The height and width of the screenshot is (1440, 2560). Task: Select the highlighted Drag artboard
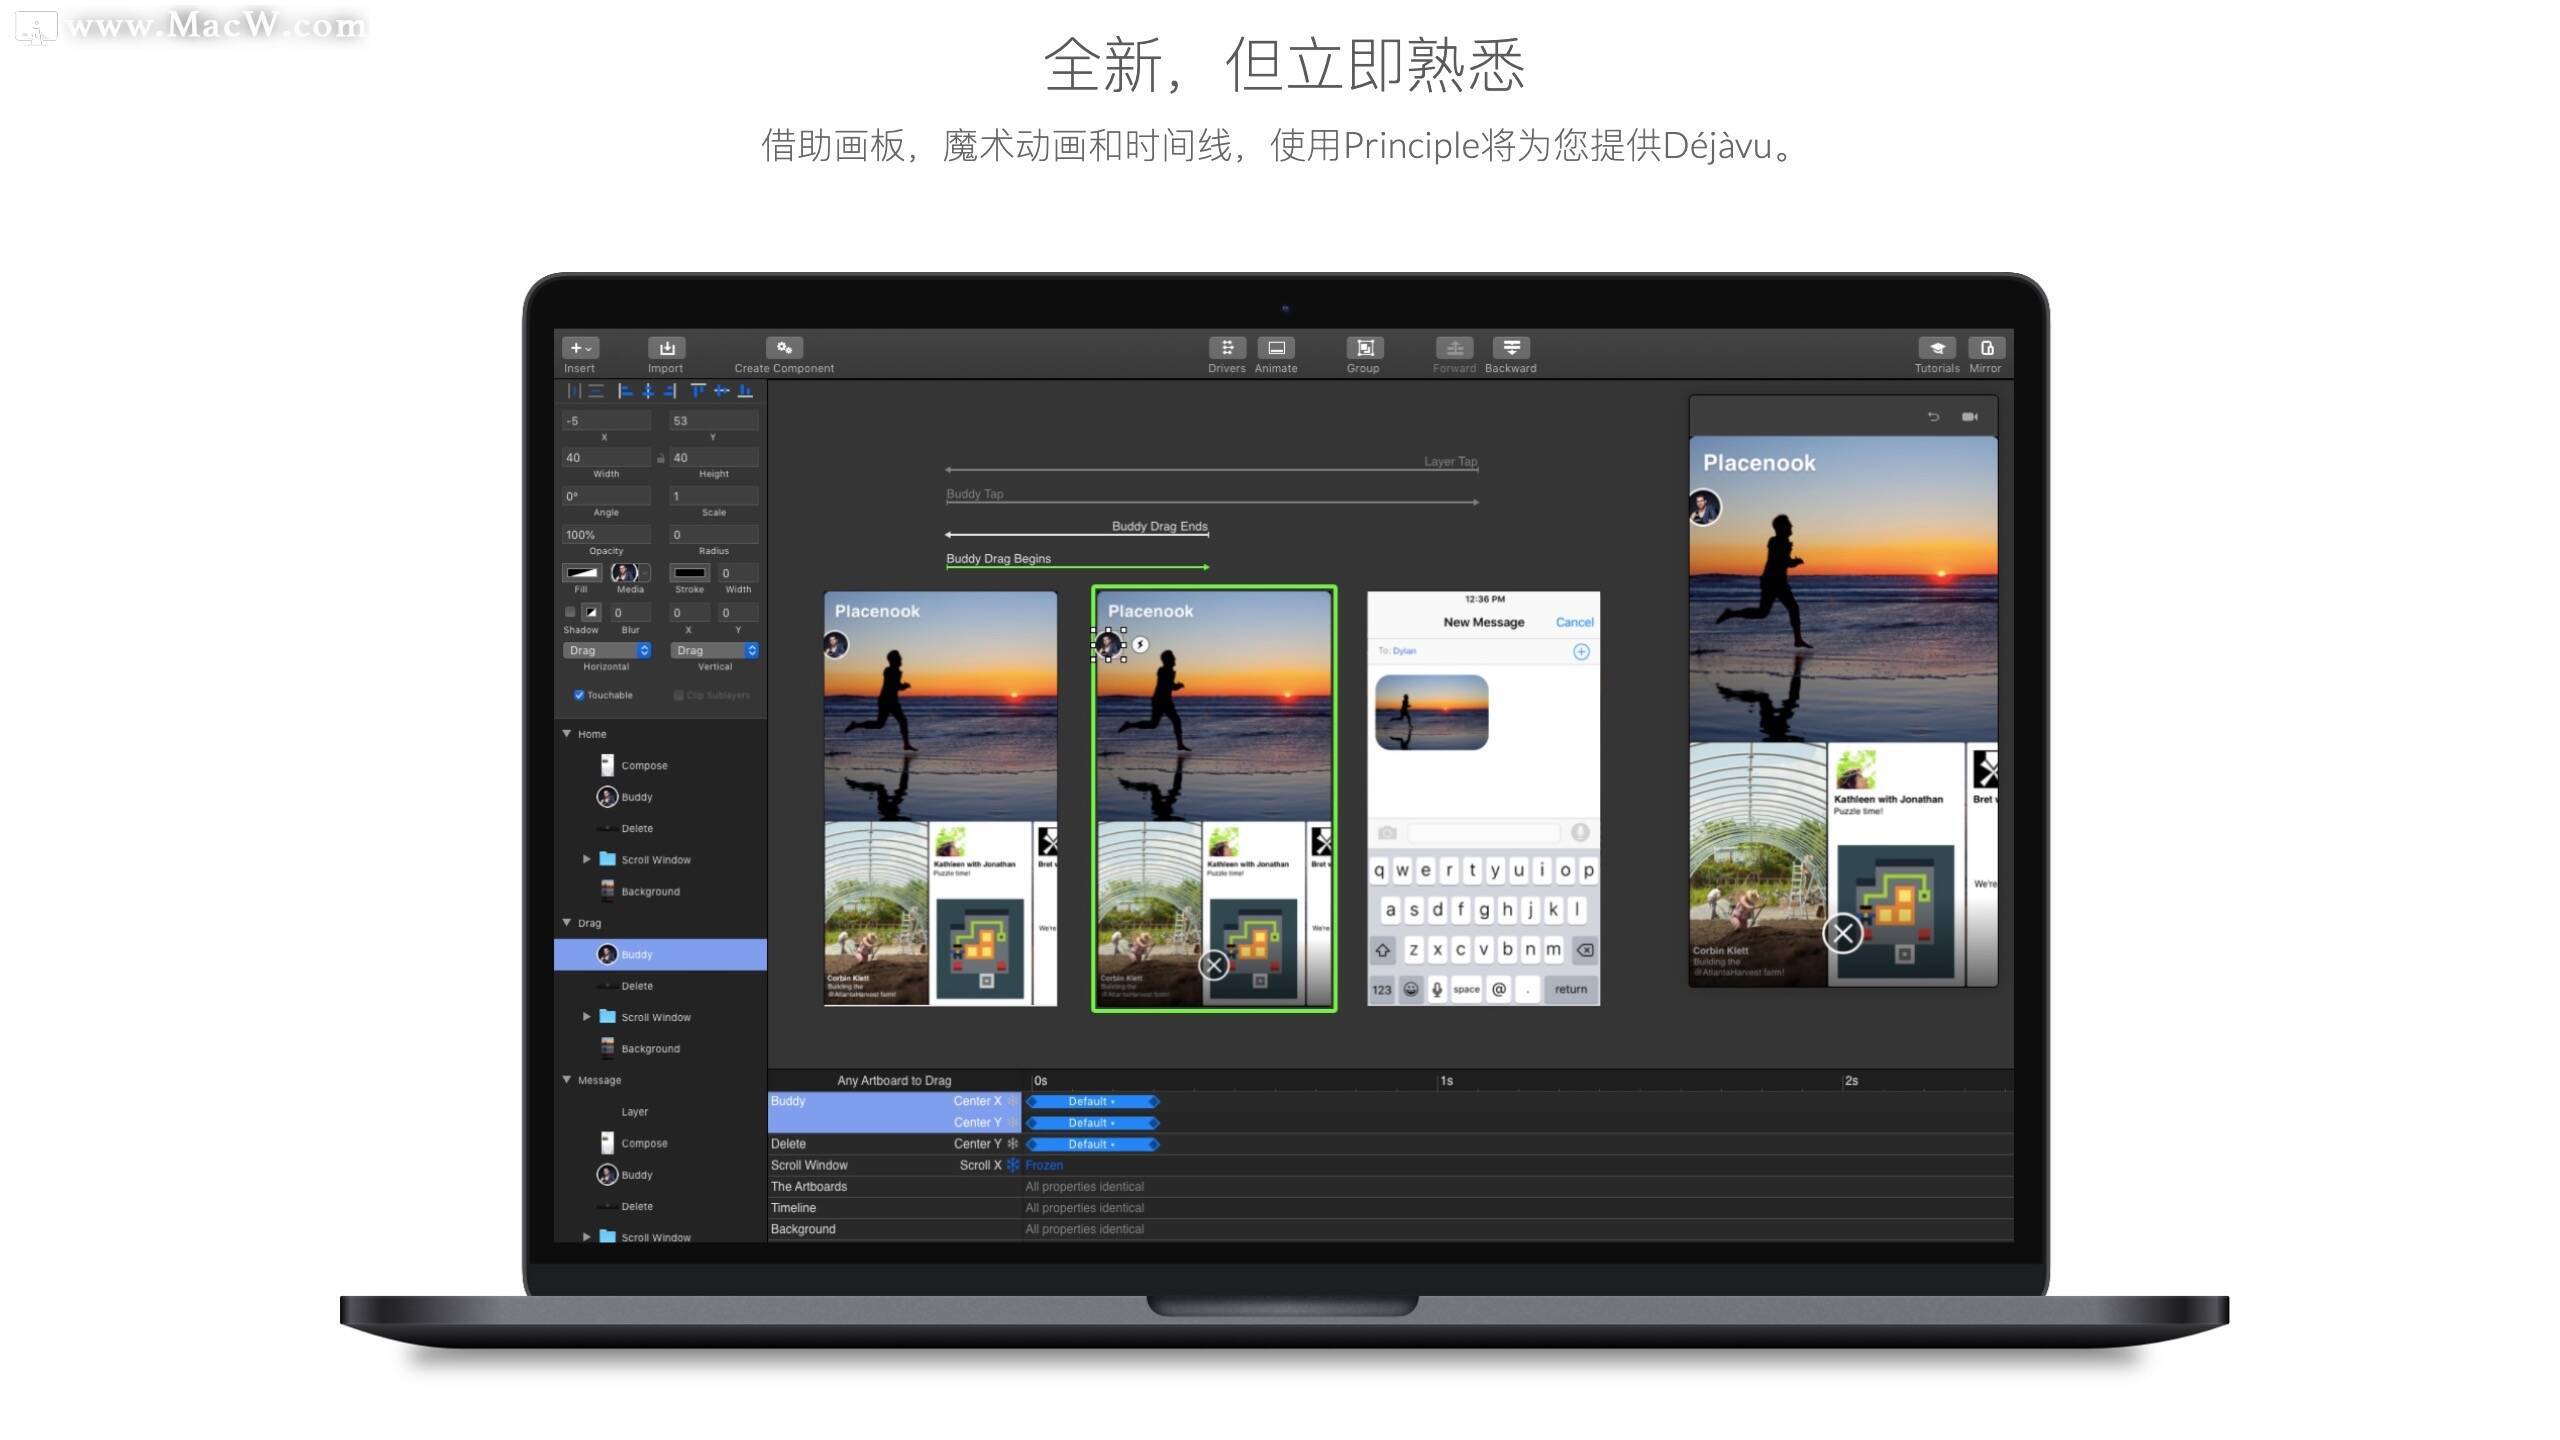1214,798
